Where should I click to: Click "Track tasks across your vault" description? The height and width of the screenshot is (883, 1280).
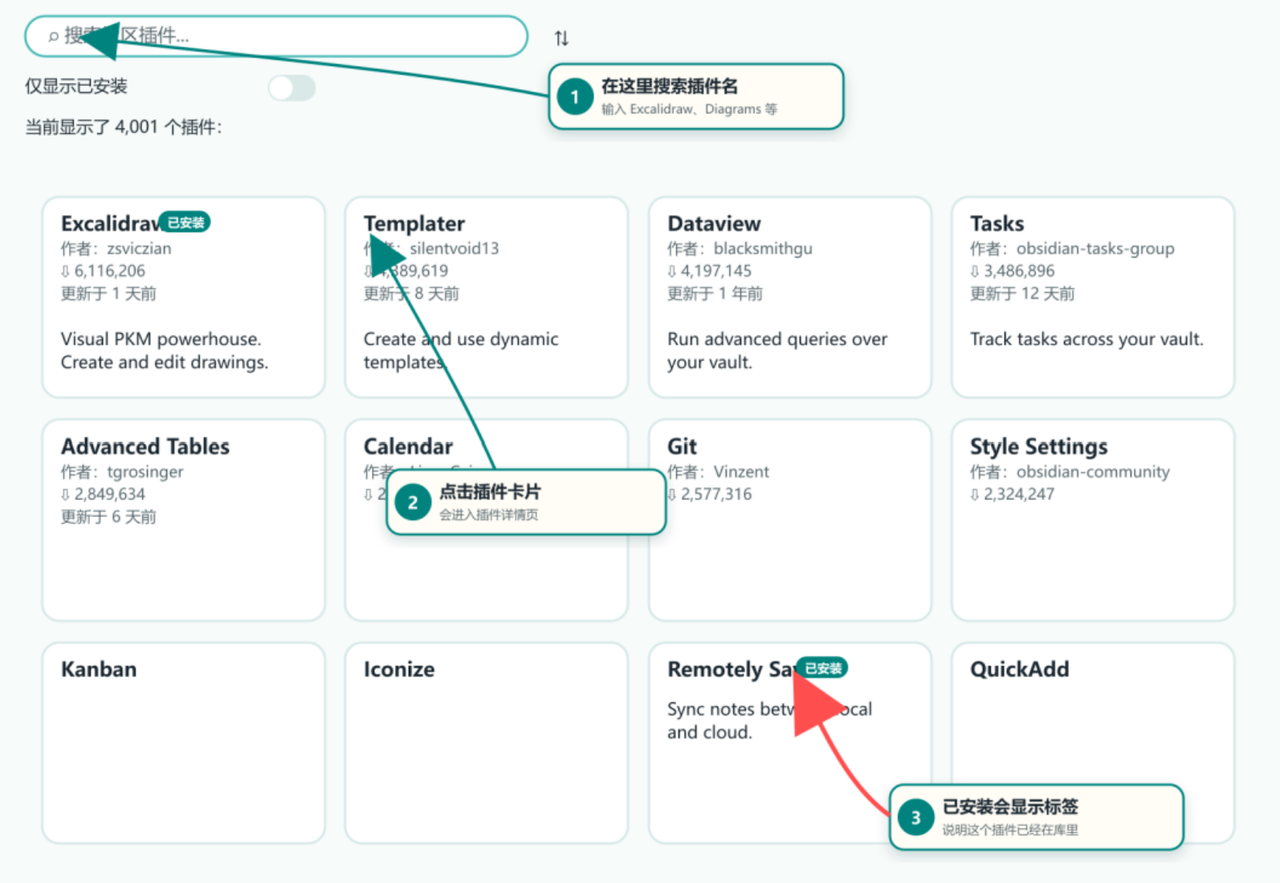tap(1087, 339)
